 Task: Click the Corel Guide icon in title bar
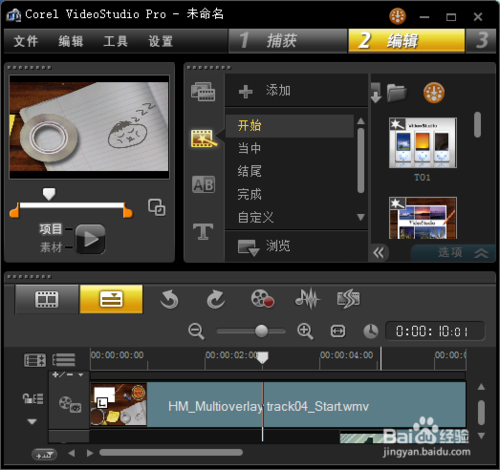click(x=397, y=16)
